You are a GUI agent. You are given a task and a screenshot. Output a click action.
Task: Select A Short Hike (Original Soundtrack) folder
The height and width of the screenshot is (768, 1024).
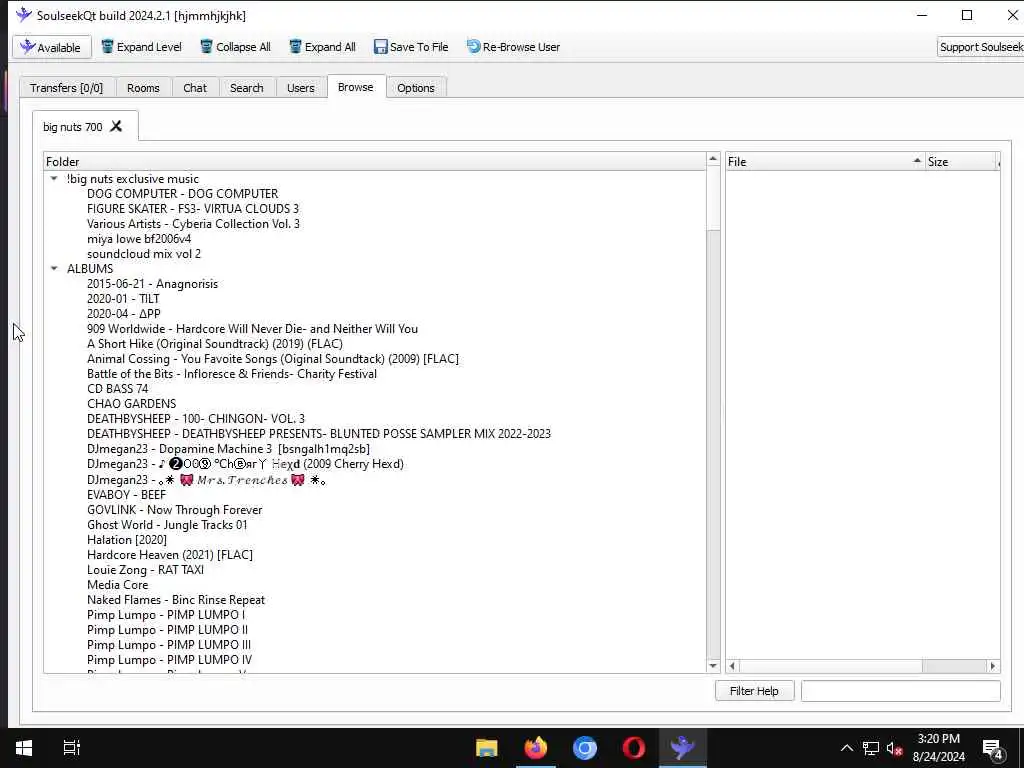coord(215,344)
